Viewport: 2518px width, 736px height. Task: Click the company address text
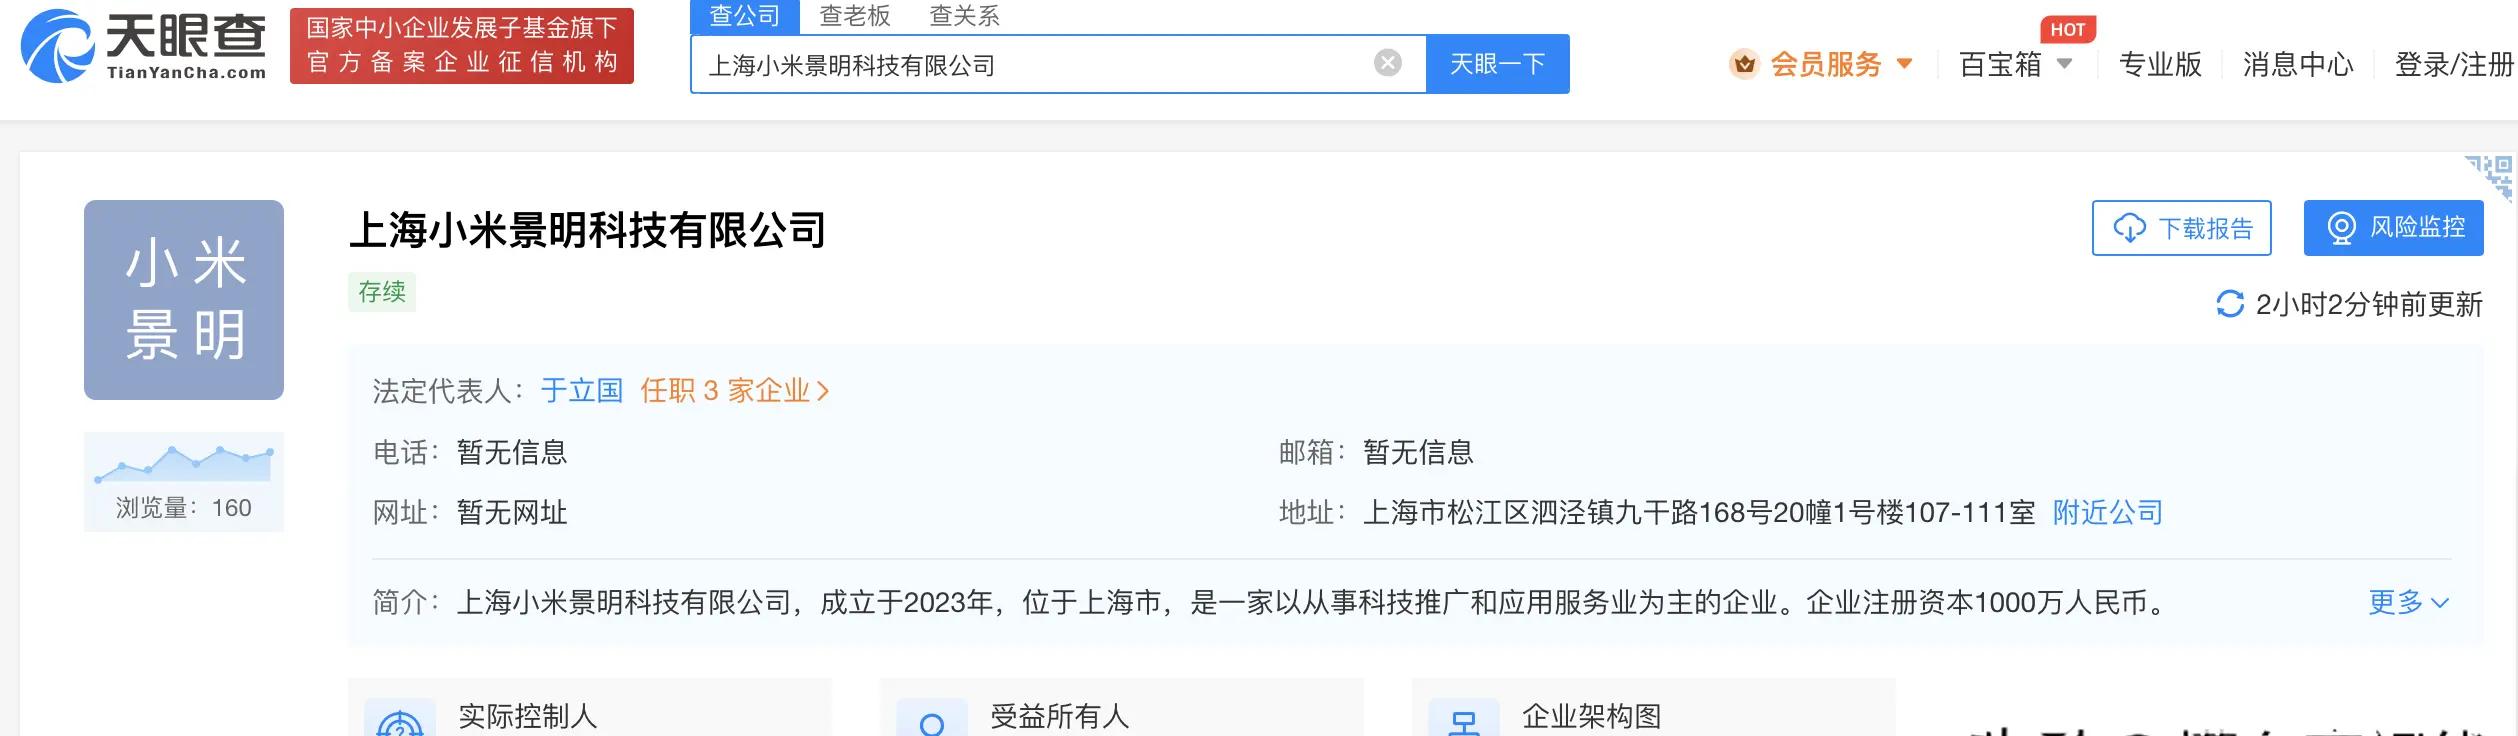pos(1699,513)
